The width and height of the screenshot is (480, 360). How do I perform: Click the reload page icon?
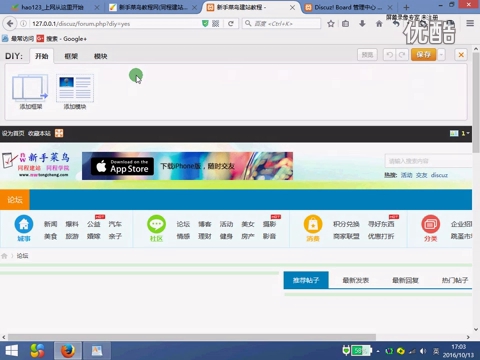[x=231, y=24]
